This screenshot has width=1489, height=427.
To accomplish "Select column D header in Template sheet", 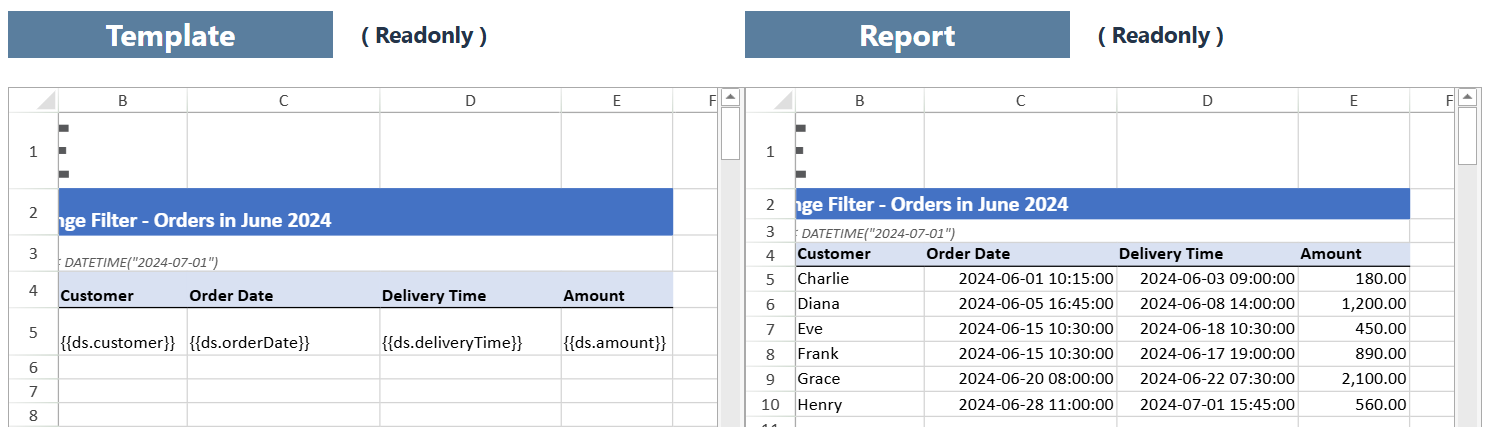I will coord(470,100).
